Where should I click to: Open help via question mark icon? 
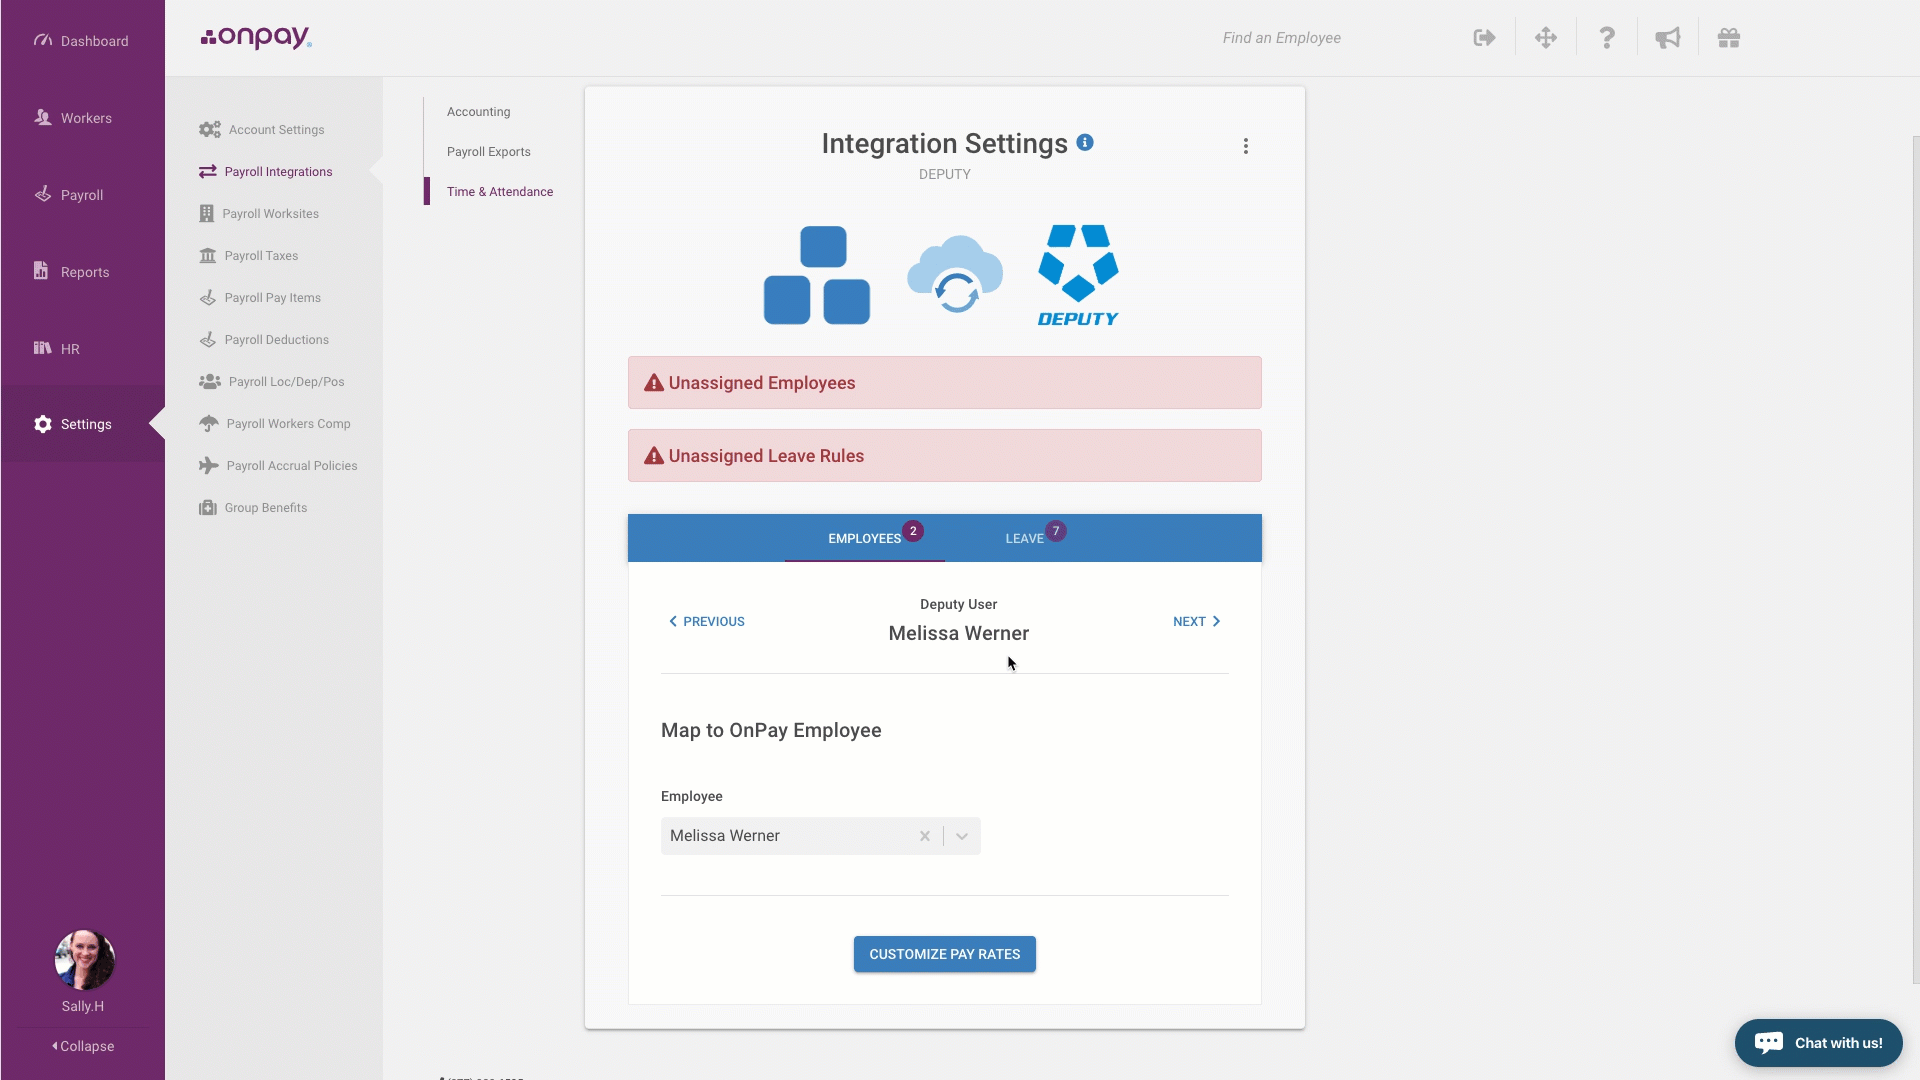point(1607,38)
